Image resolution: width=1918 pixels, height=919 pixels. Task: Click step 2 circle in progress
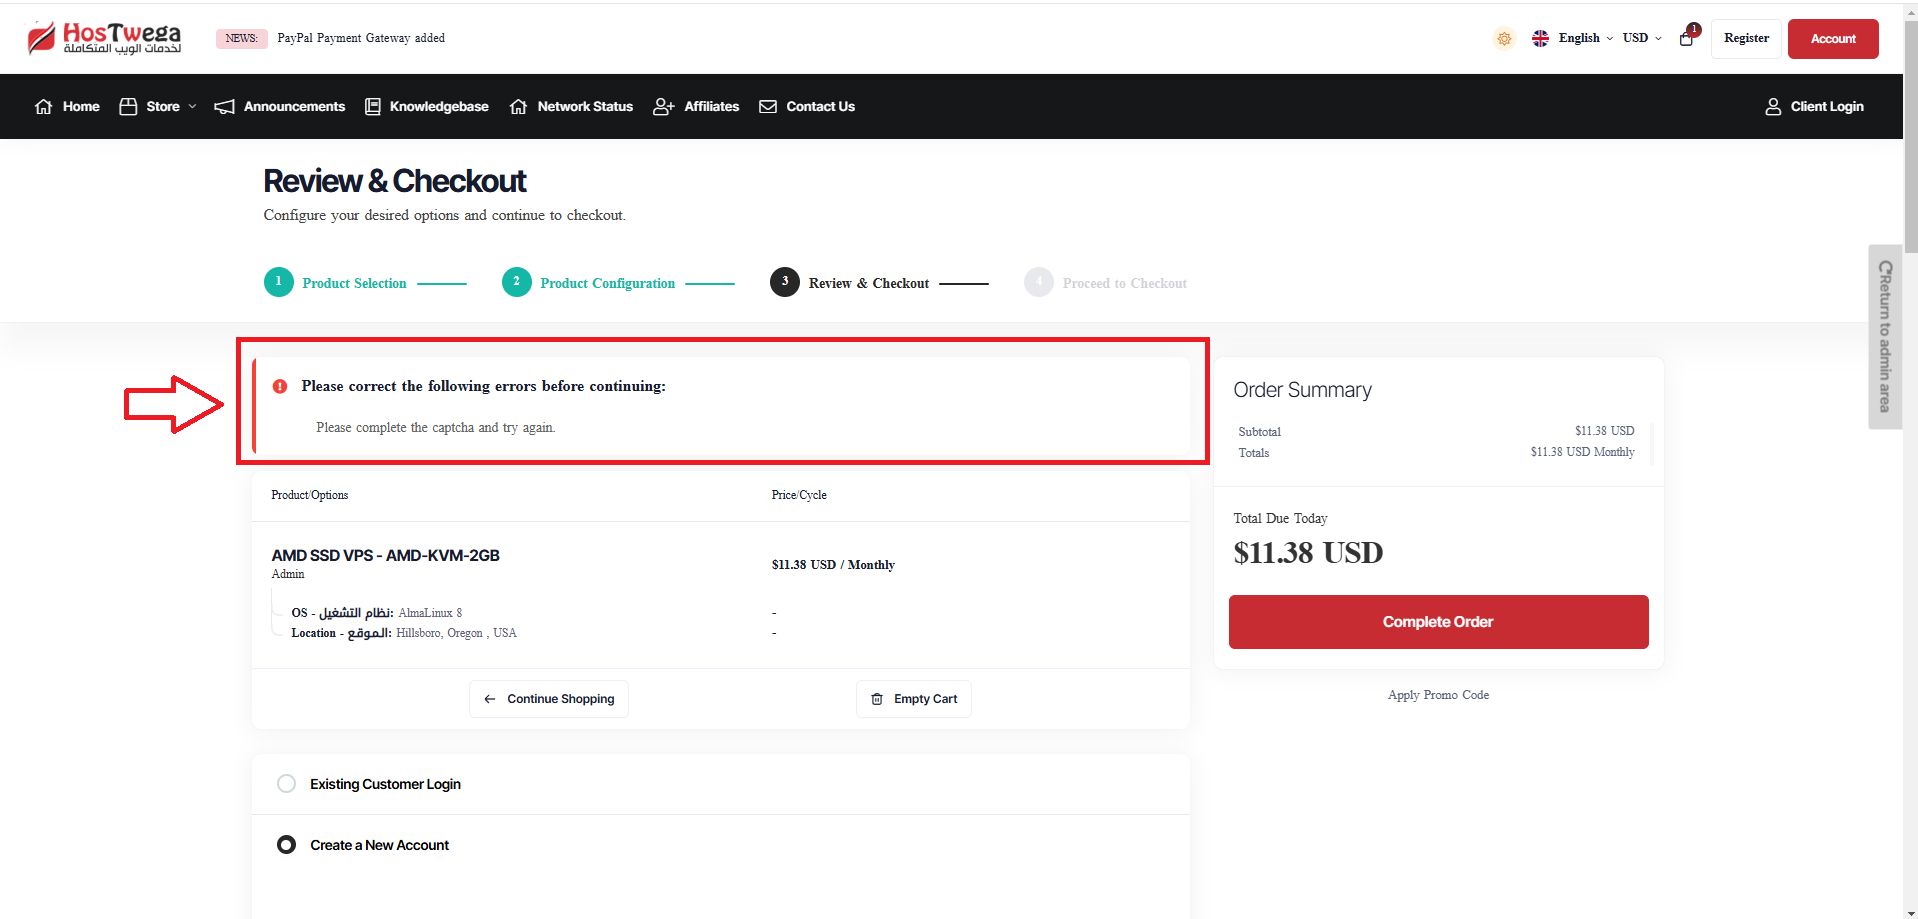click(x=517, y=282)
